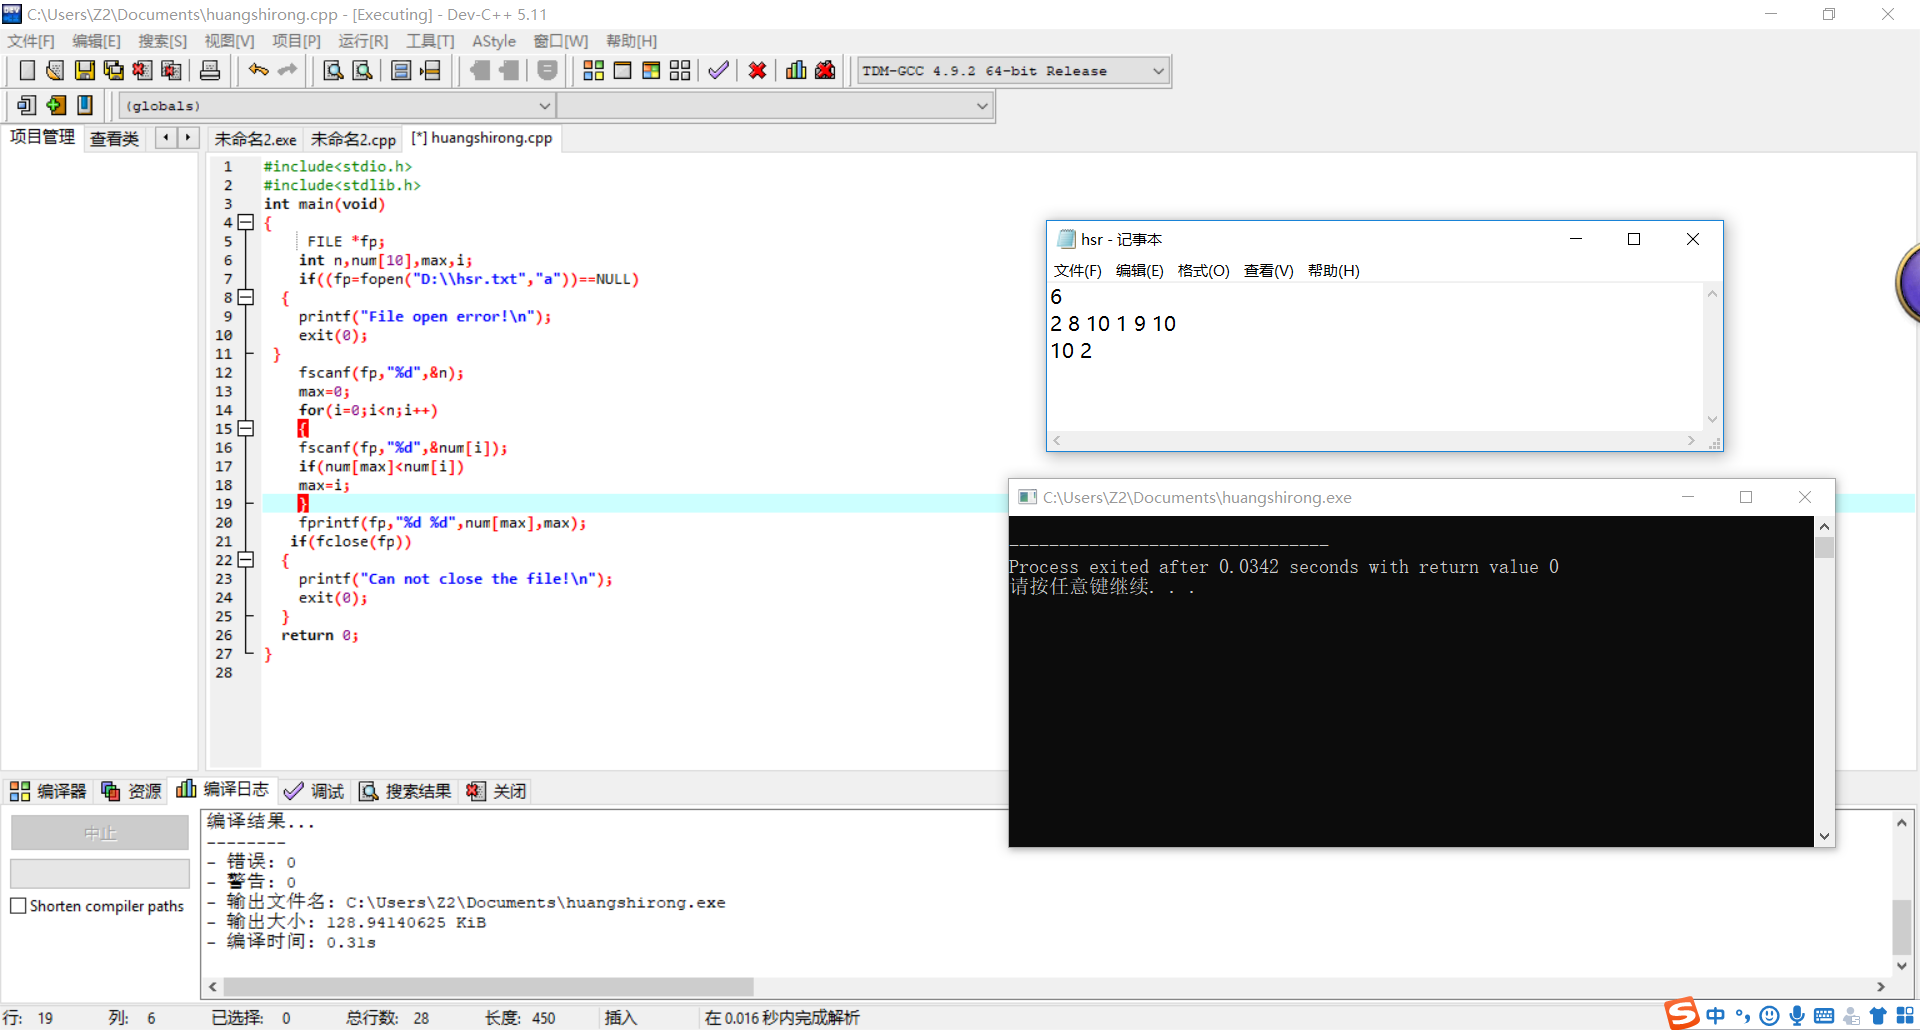Open the 工具[T] menu
The image size is (1920, 1030).
pyautogui.click(x=430, y=41)
